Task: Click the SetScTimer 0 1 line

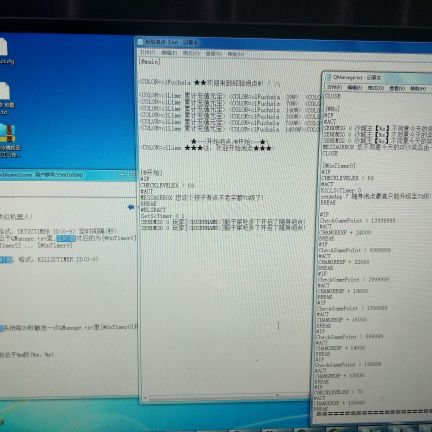Action: (x=162, y=216)
